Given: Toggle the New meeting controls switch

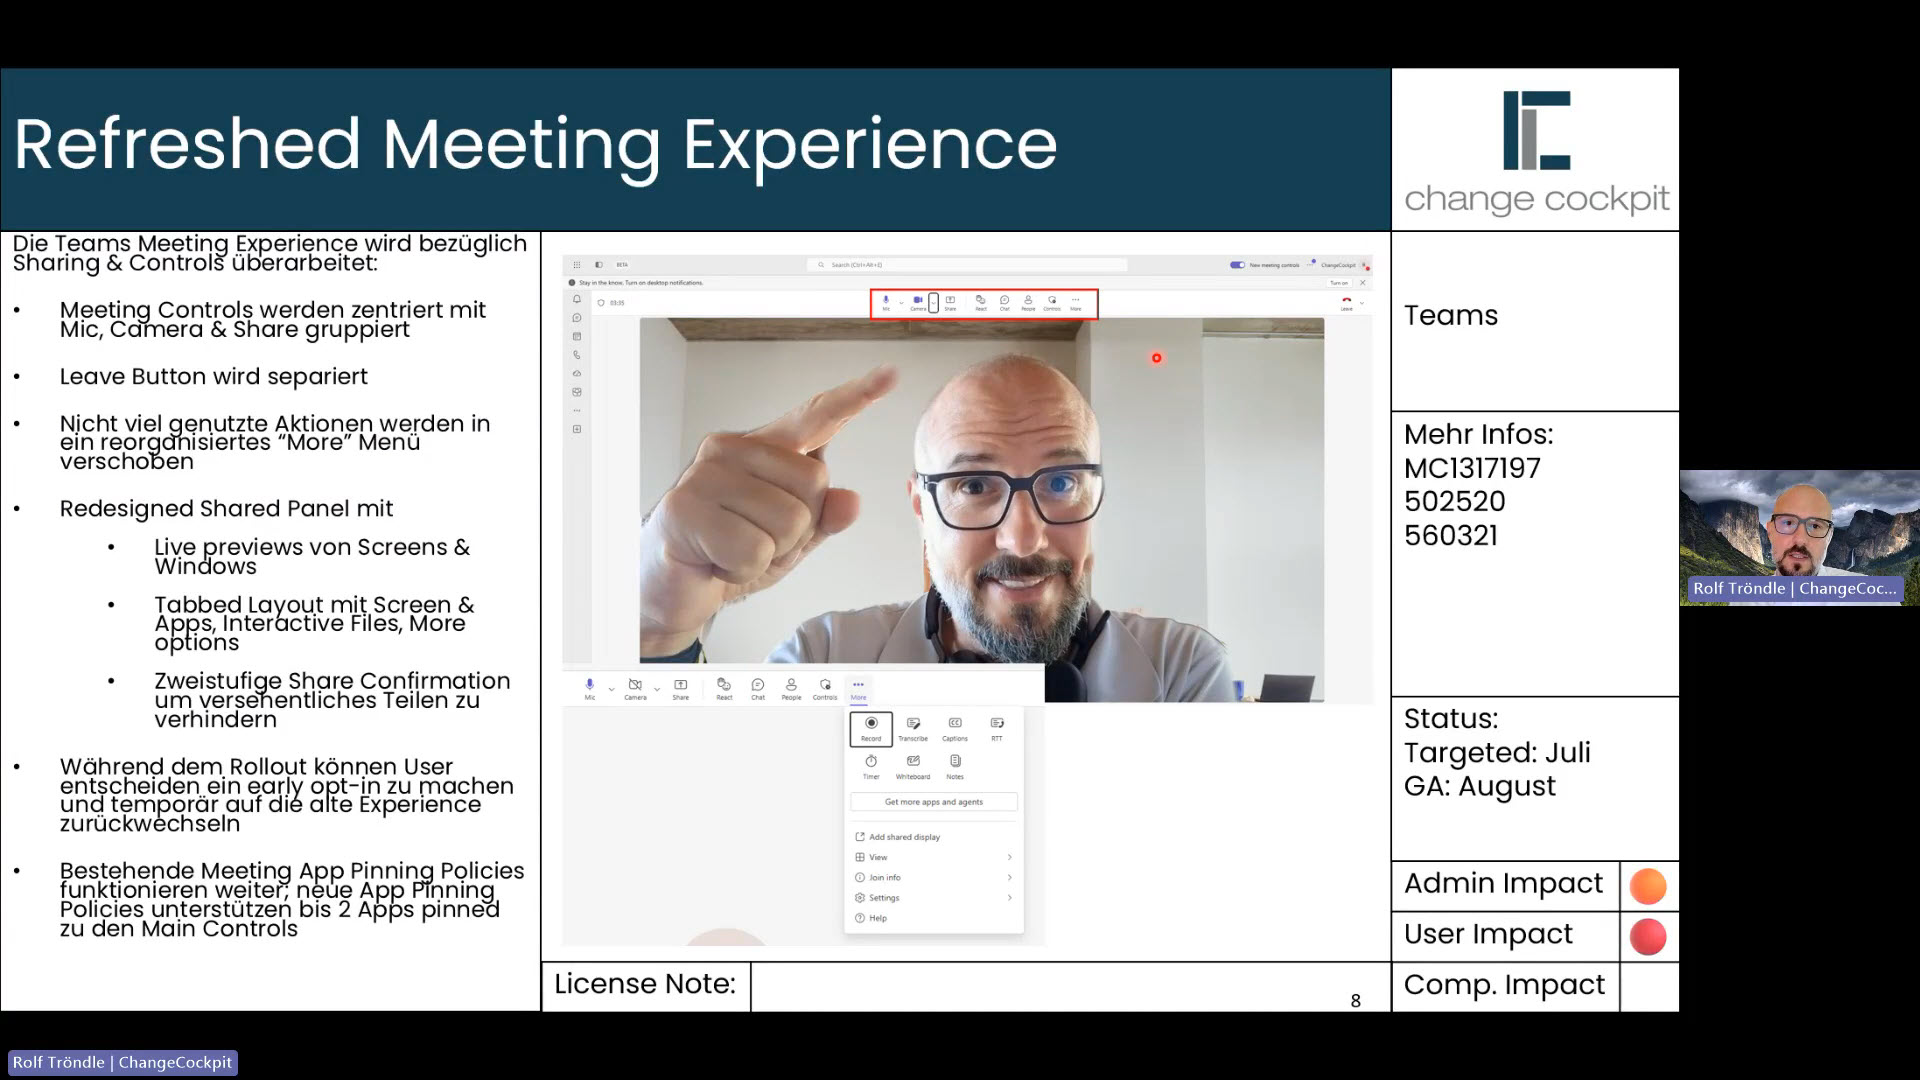Looking at the screenshot, I should [x=1238, y=265].
